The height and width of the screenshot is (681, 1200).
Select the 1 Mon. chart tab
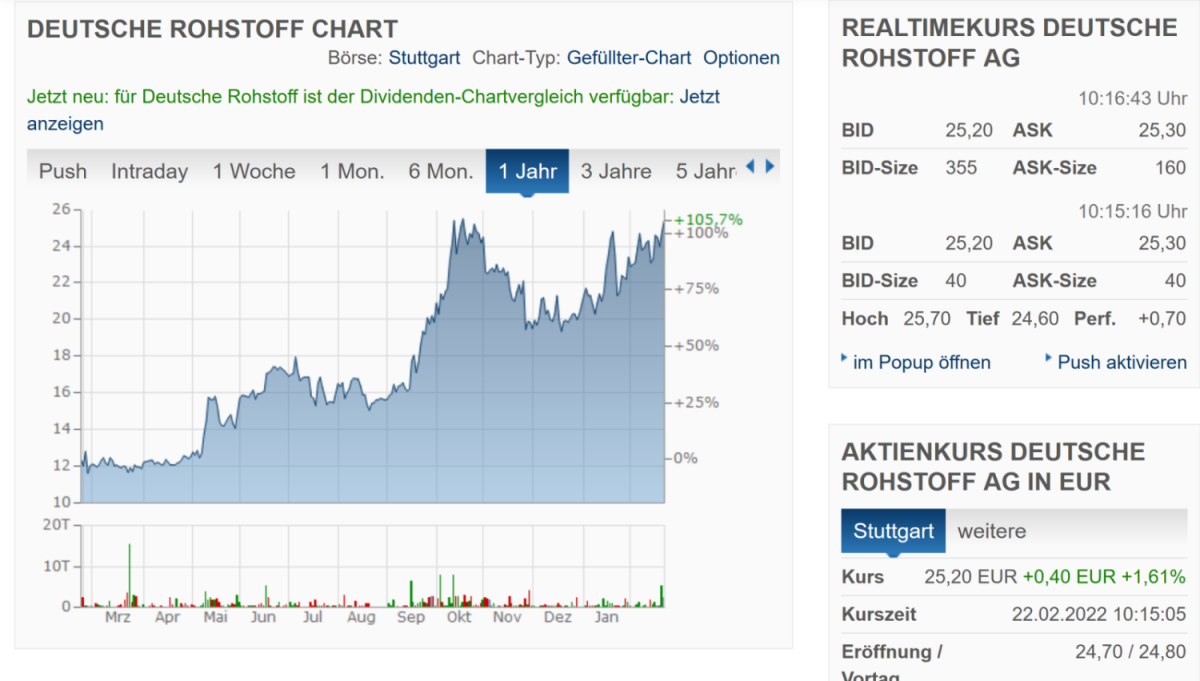point(352,171)
